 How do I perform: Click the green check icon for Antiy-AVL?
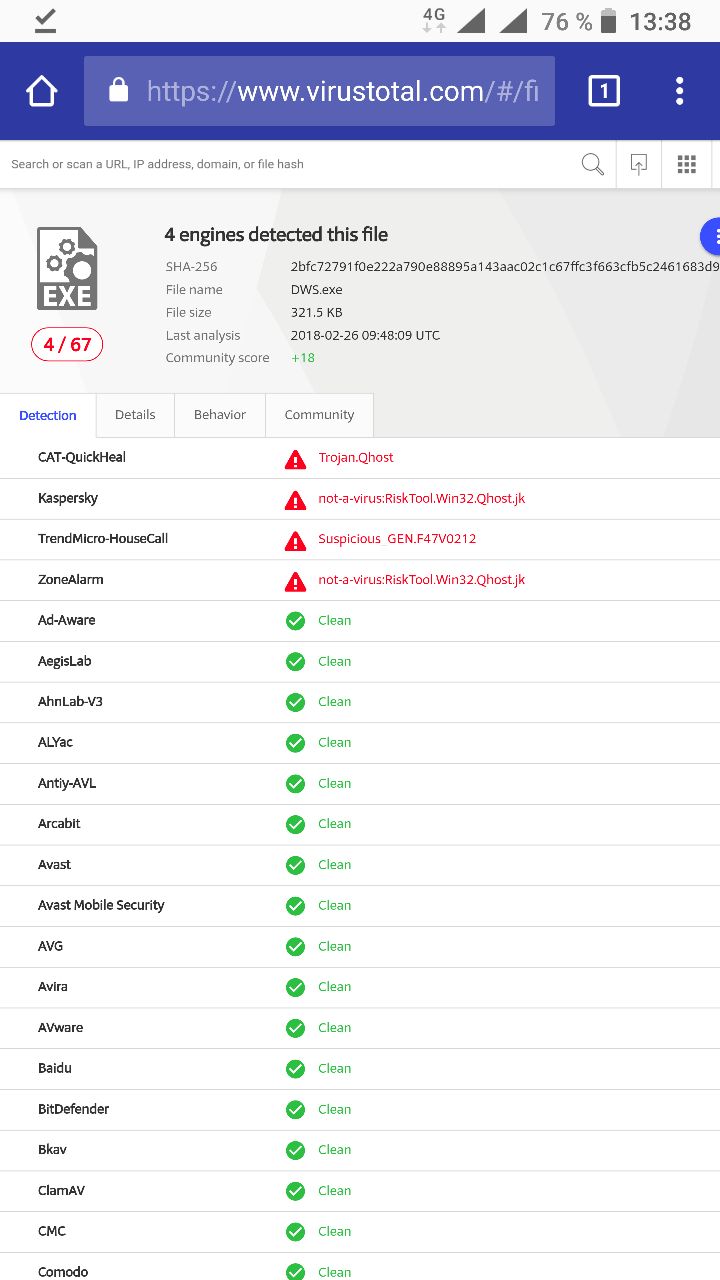pos(295,784)
